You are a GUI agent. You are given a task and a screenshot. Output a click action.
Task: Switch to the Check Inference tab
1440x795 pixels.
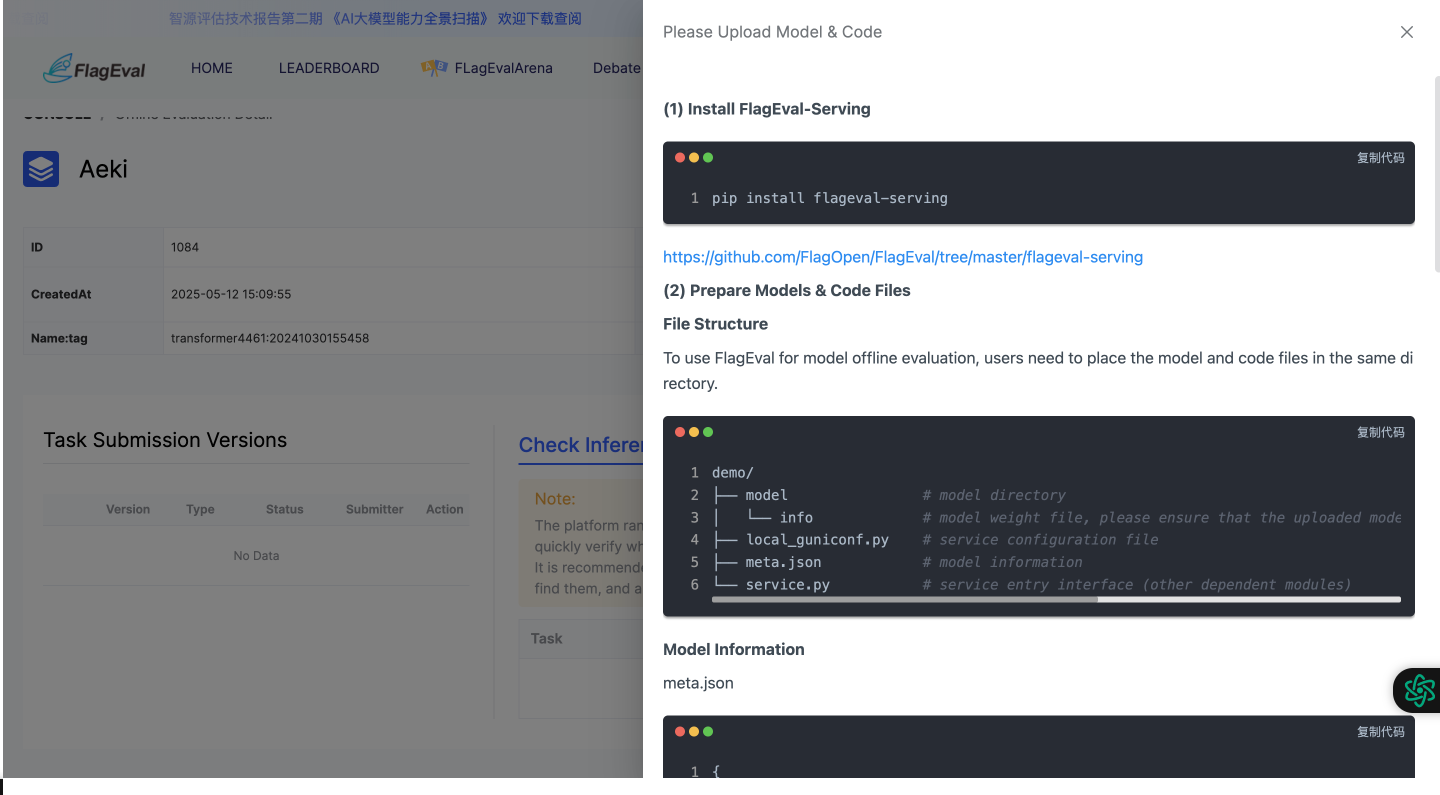coord(580,445)
